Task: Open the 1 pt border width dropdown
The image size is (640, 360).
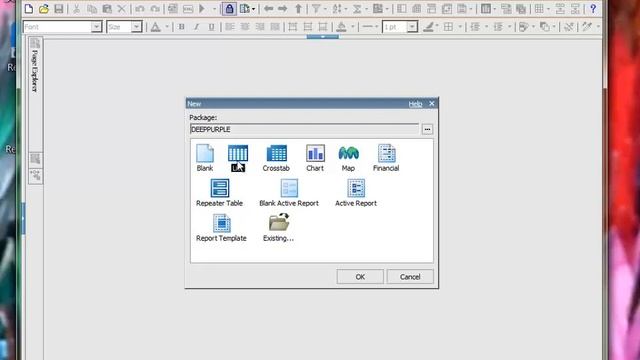Action: click(412, 27)
